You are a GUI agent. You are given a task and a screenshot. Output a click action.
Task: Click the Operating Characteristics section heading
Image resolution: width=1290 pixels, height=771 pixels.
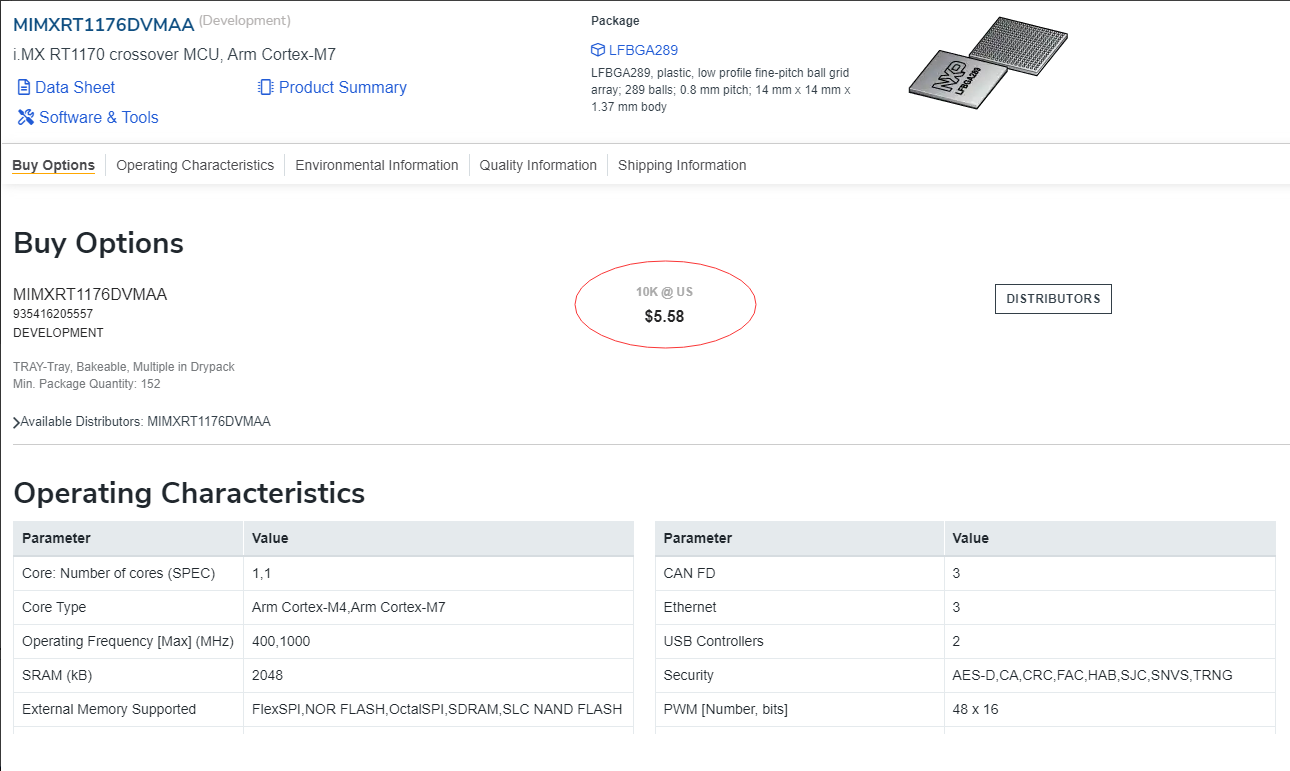point(189,493)
